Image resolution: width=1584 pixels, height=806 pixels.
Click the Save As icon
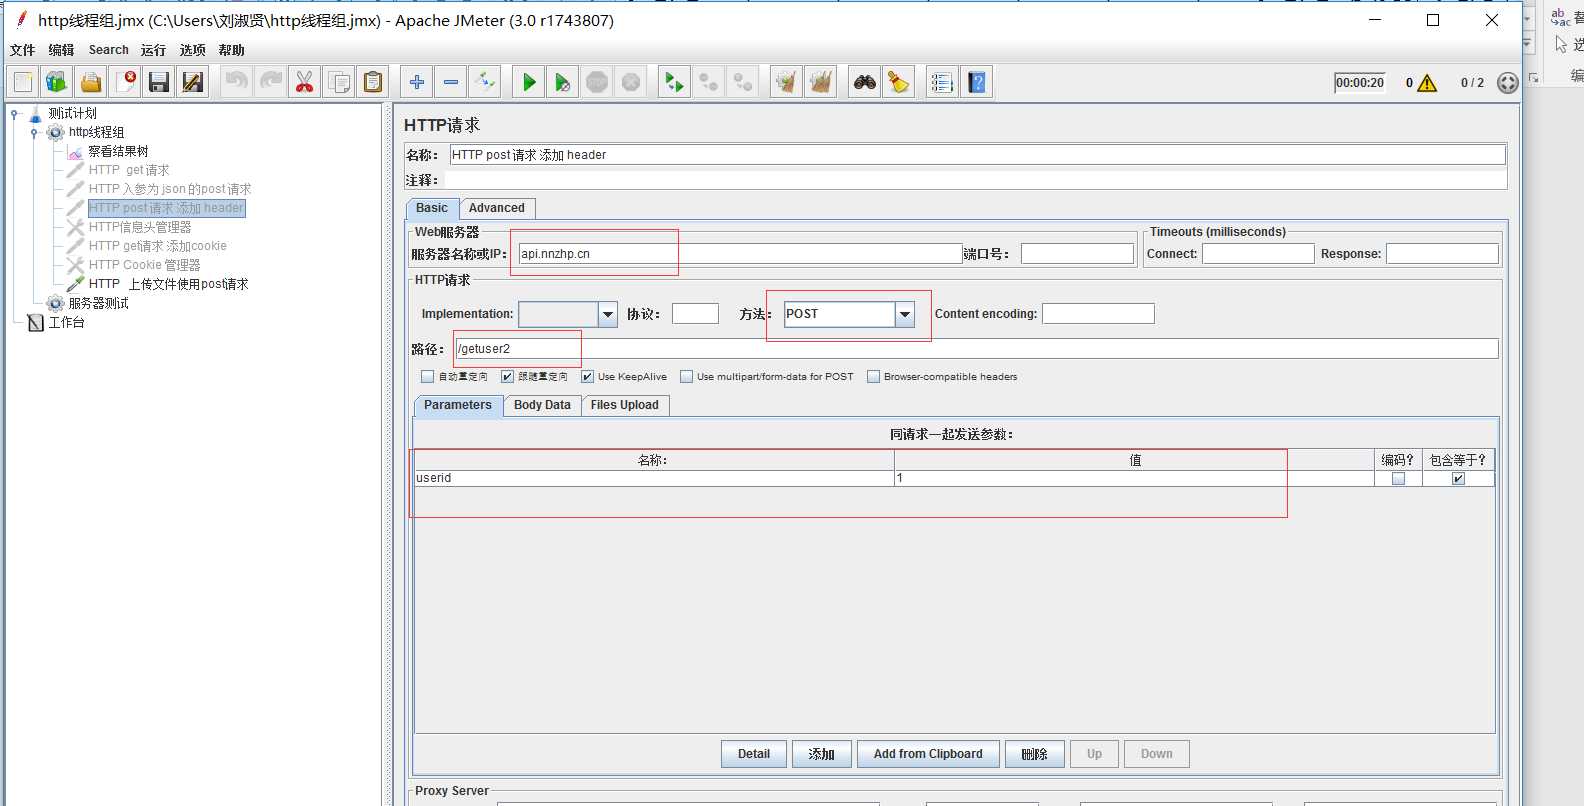click(x=193, y=82)
